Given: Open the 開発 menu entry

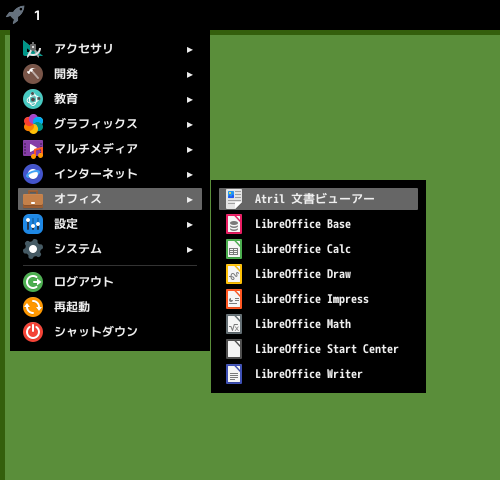Looking at the screenshot, I should coord(110,74).
